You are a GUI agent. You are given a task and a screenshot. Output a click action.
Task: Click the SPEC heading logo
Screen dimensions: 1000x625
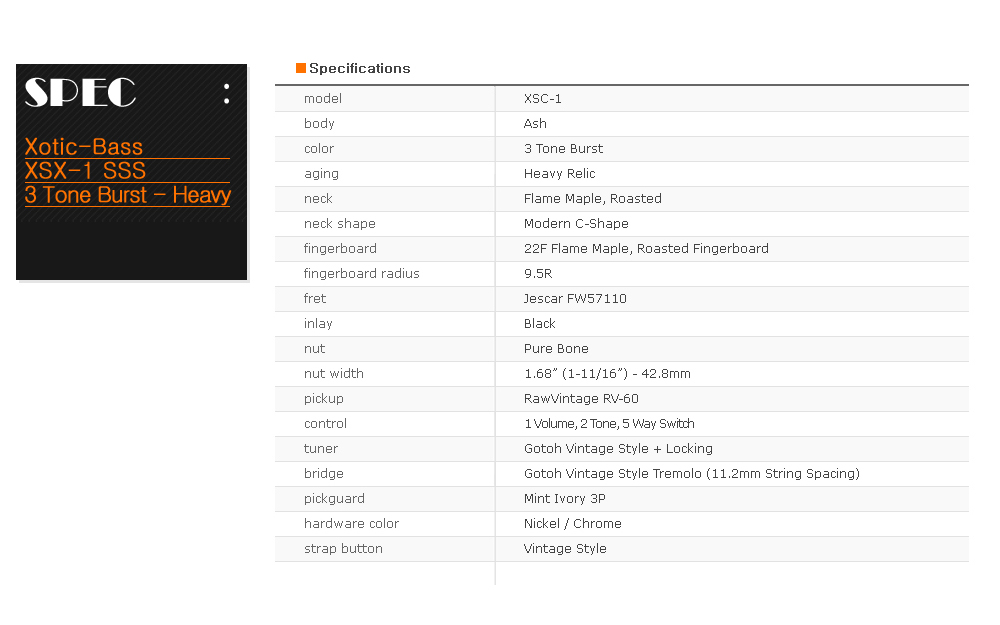80,93
